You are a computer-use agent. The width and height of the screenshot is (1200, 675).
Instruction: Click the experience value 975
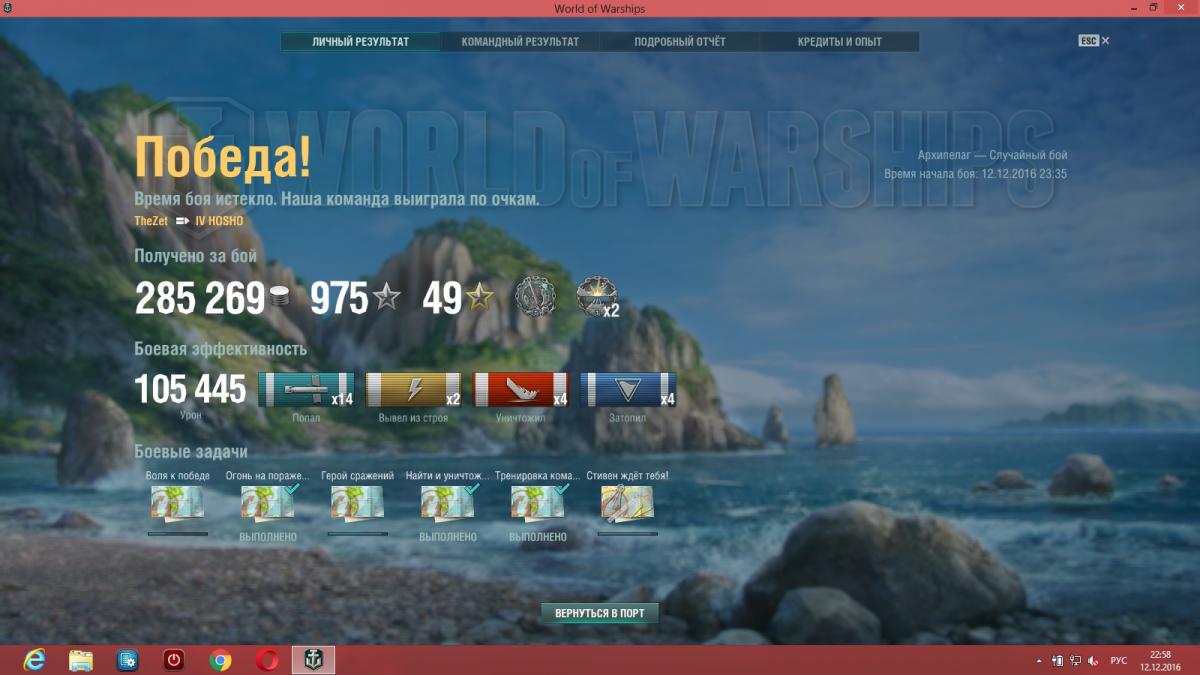click(340, 298)
